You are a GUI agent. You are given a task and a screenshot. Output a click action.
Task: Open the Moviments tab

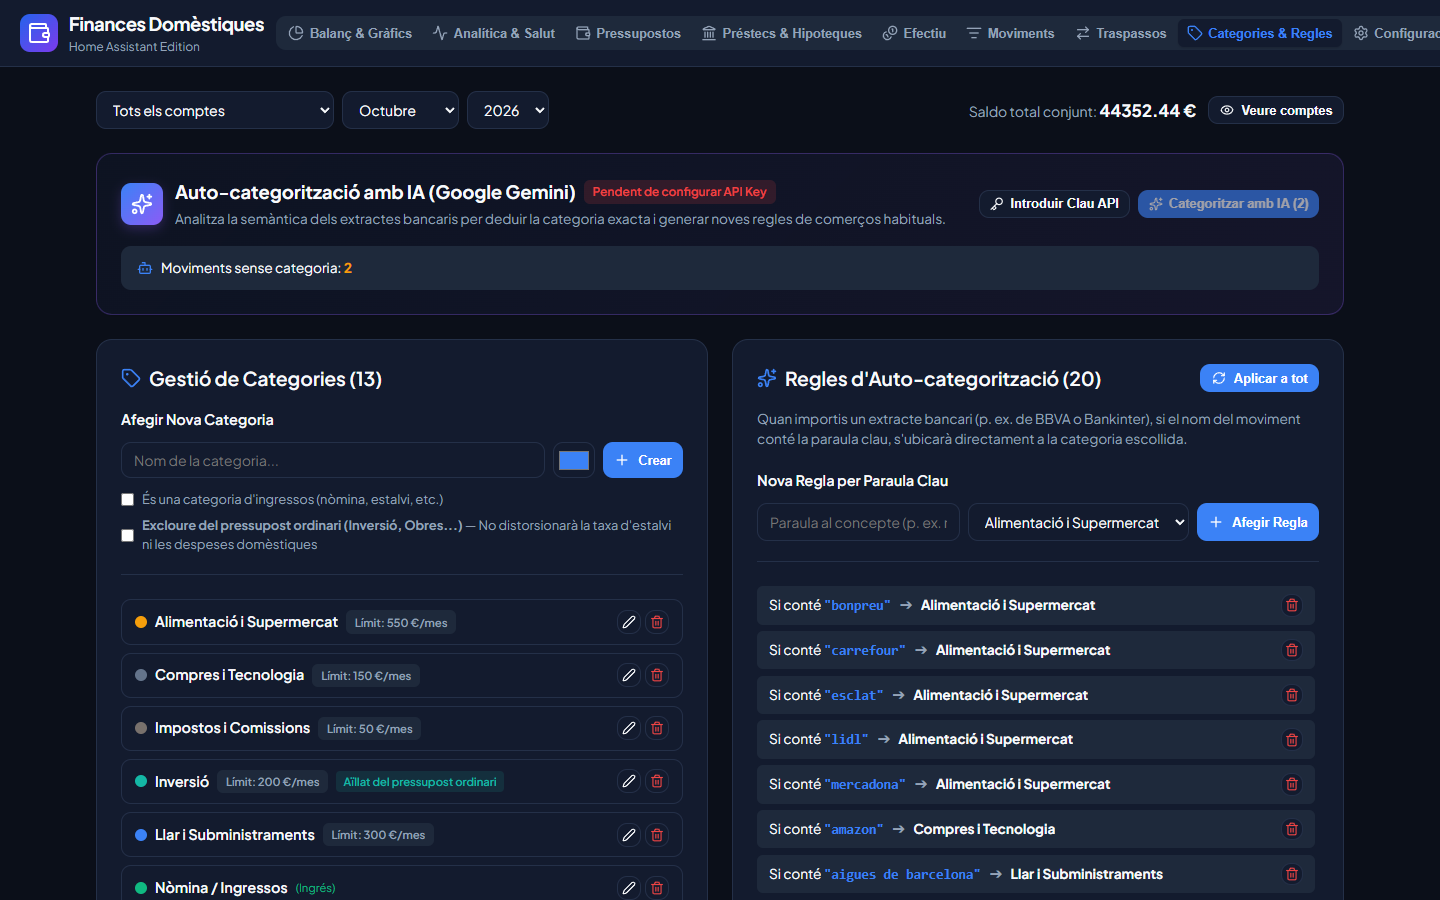pyautogui.click(x=1010, y=33)
